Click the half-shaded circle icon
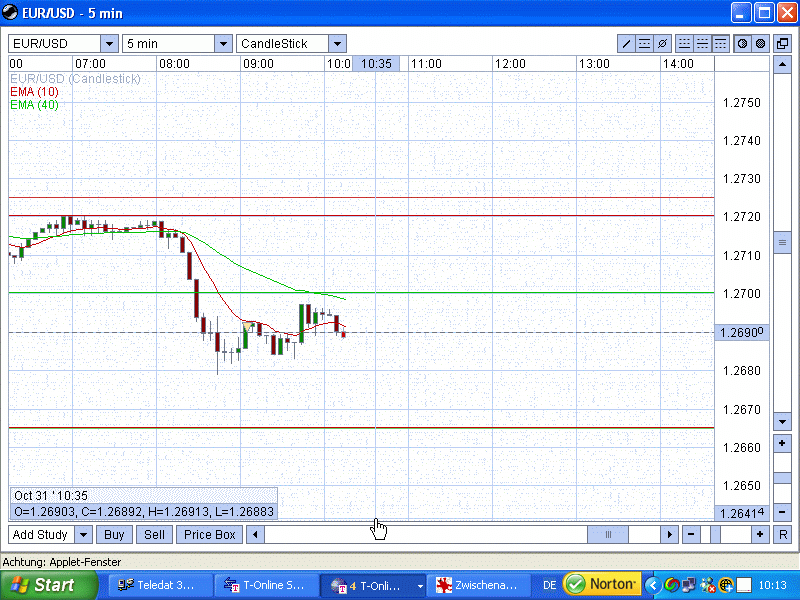This screenshot has height=600, width=800. pos(743,44)
